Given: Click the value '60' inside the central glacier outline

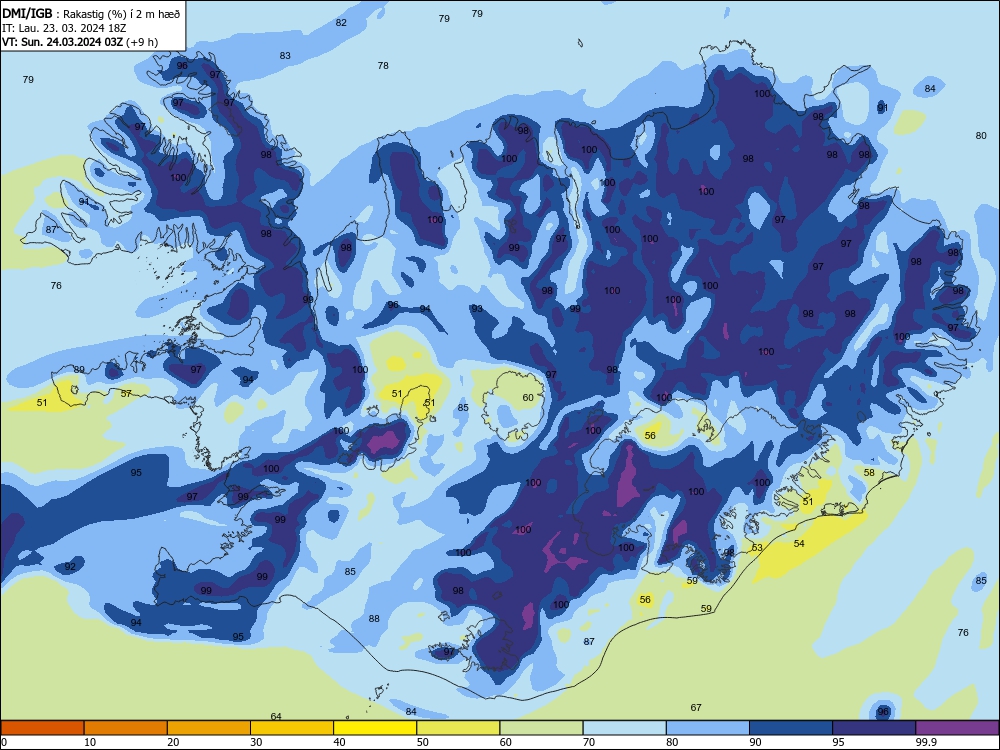Looking at the screenshot, I should tap(528, 398).
